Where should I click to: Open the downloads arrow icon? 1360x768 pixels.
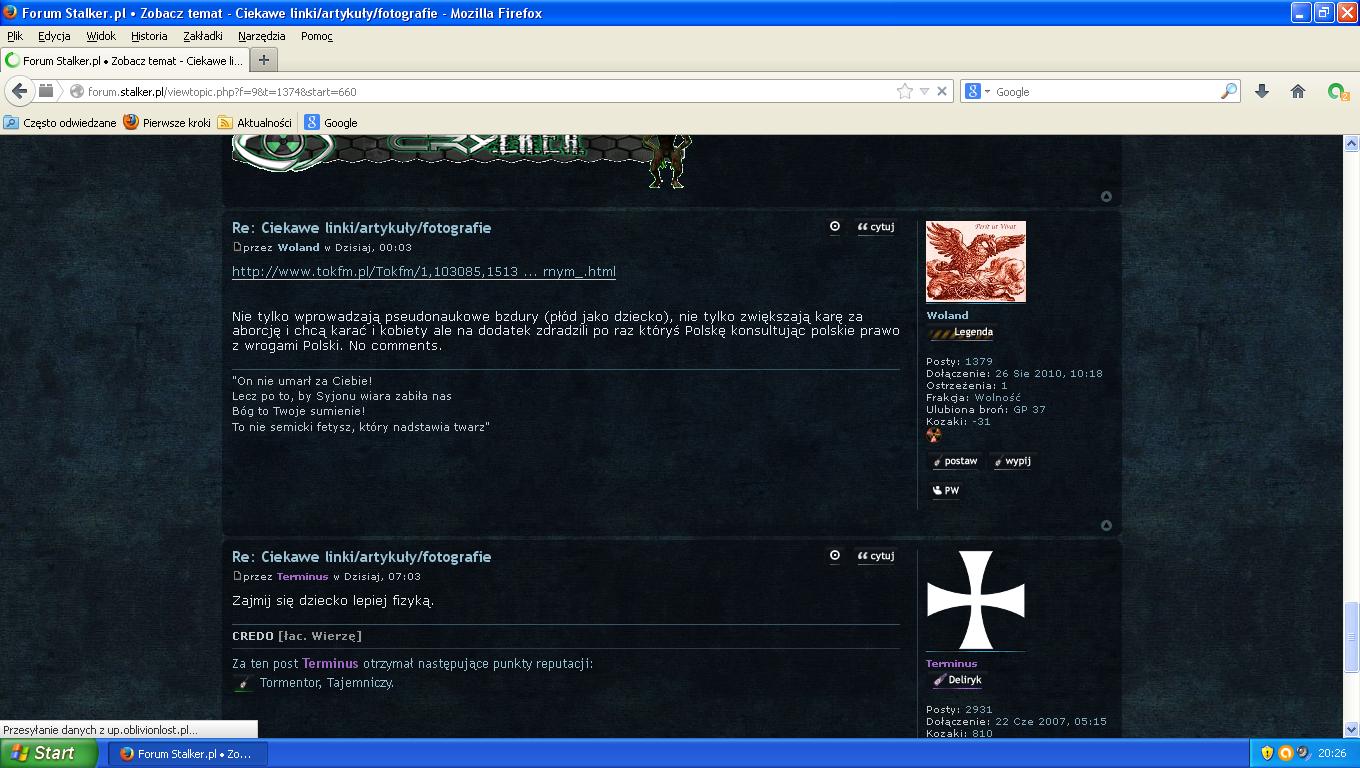pos(1262,91)
